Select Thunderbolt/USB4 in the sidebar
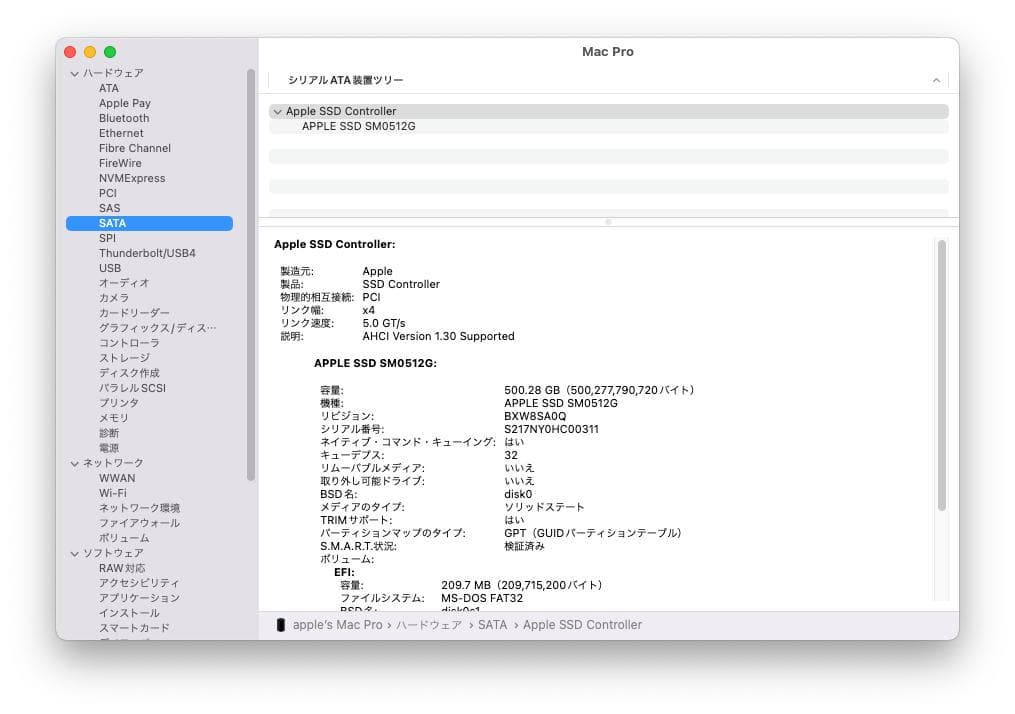 146,253
